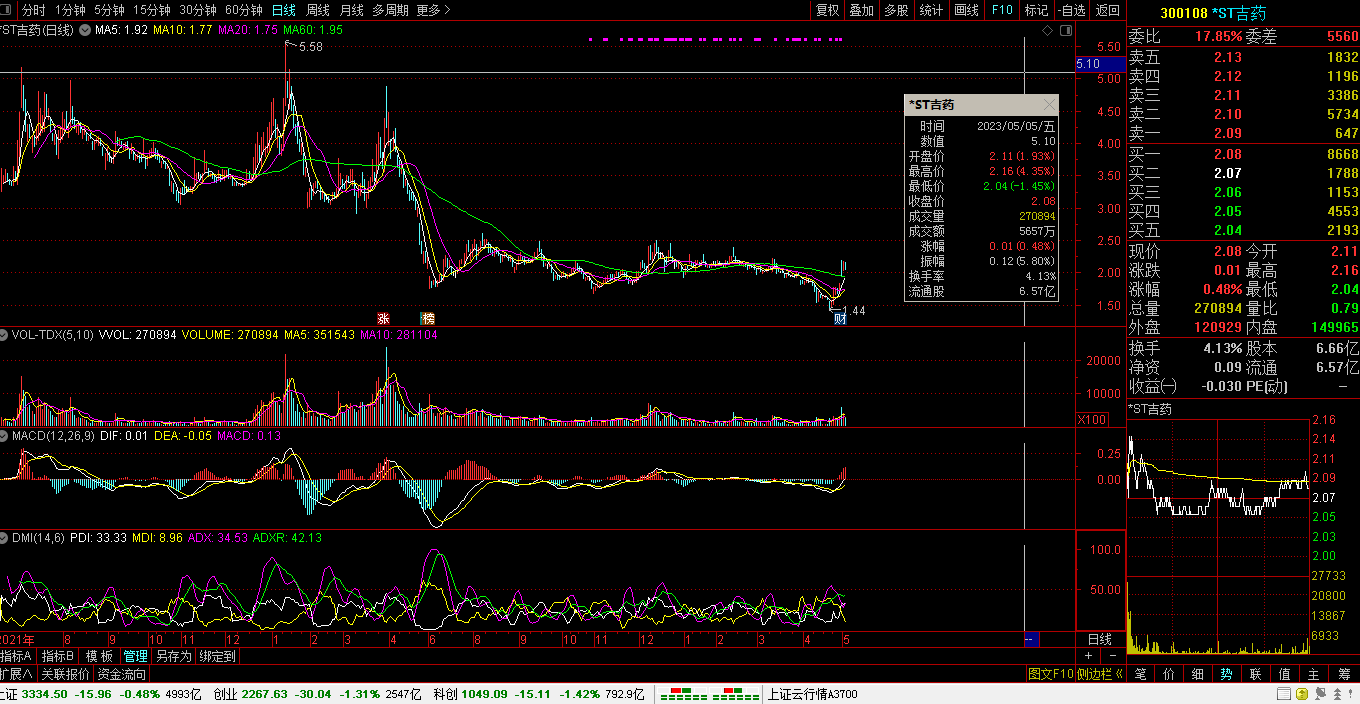The image size is (1360, 704).
Task: Select the 日线 daily period tab
Action: pos(284,10)
